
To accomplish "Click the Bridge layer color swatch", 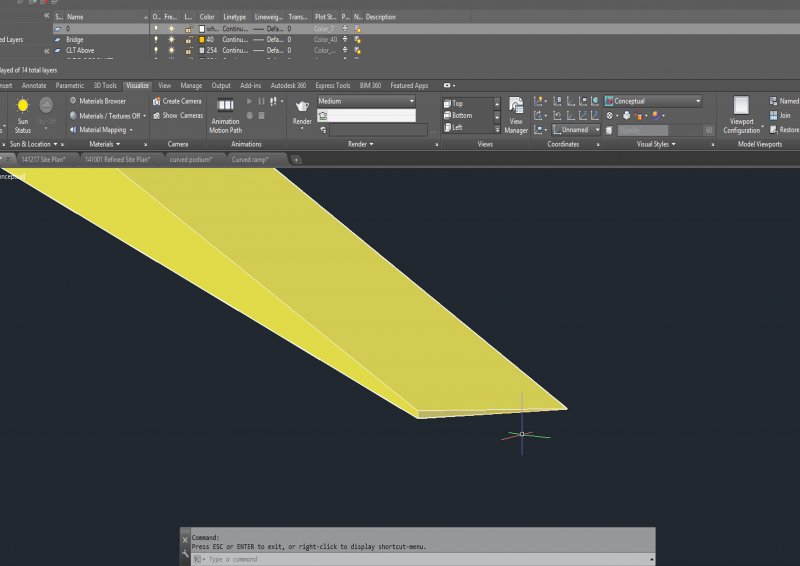I will pyautogui.click(x=202, y=39).
